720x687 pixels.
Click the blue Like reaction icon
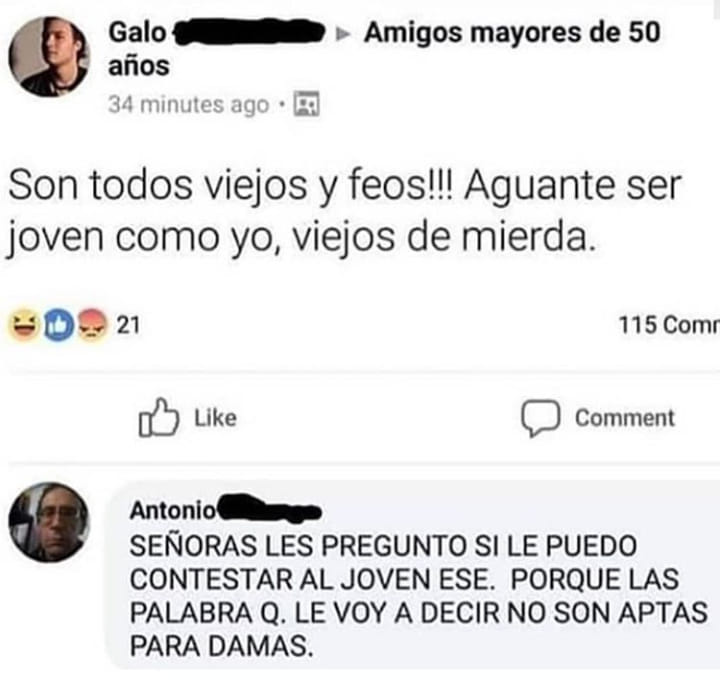click(58, 326)
